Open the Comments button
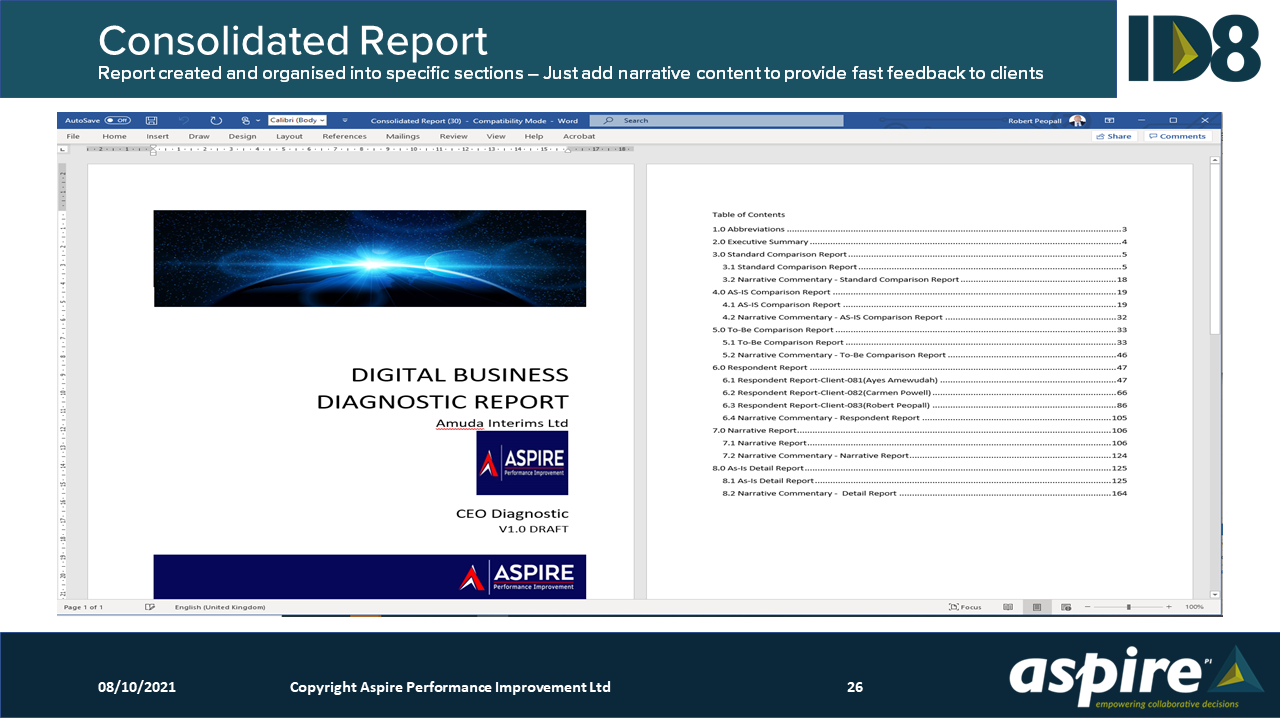1280x720 pixels. point(1177,136)
